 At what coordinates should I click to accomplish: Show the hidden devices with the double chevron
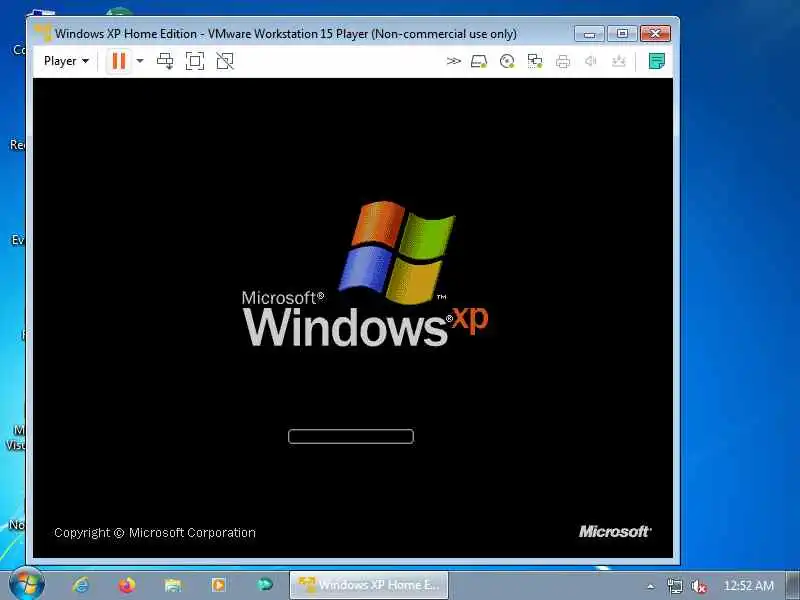click(454, 61)
